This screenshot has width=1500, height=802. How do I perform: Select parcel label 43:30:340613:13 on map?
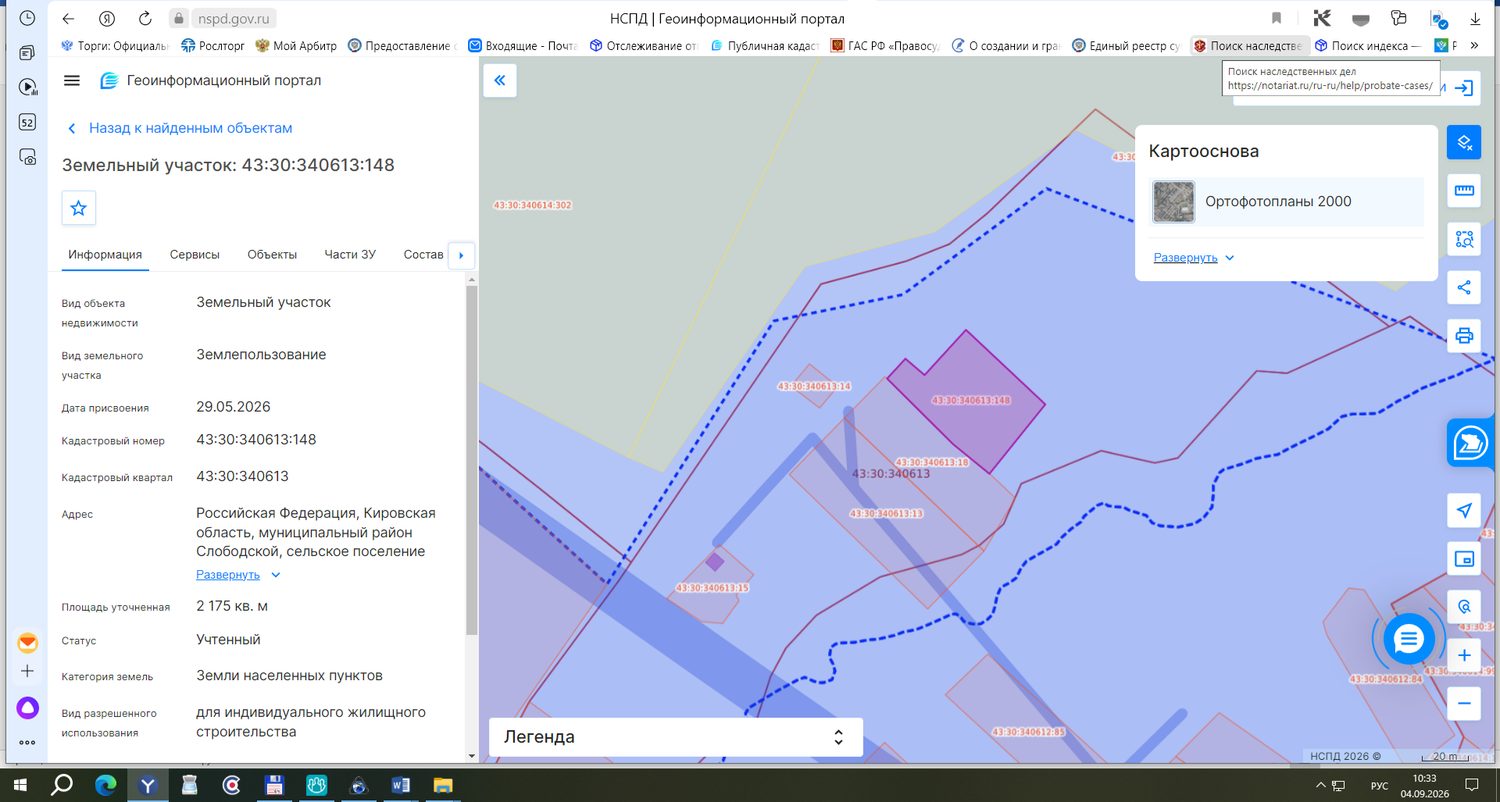pyautogui.click(x=886, y=513)
